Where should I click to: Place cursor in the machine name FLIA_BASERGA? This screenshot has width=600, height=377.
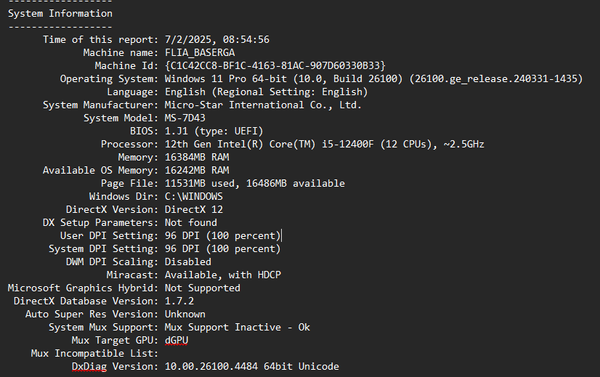[200, 53]
